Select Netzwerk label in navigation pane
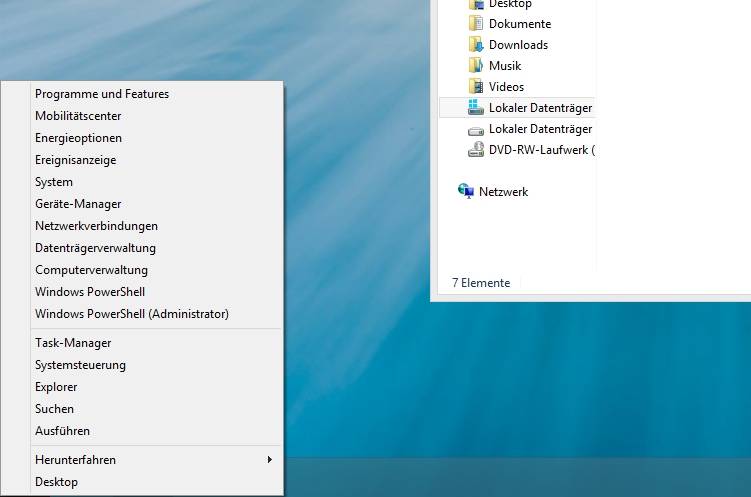The height and width of the screenshot is (497, 751). (503, 192)
